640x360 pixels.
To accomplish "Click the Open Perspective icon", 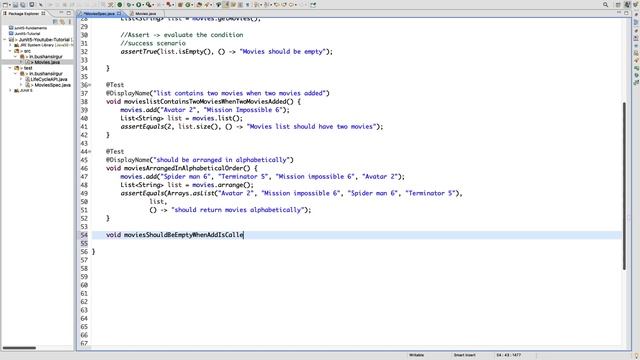I will (x=618, y=5).
